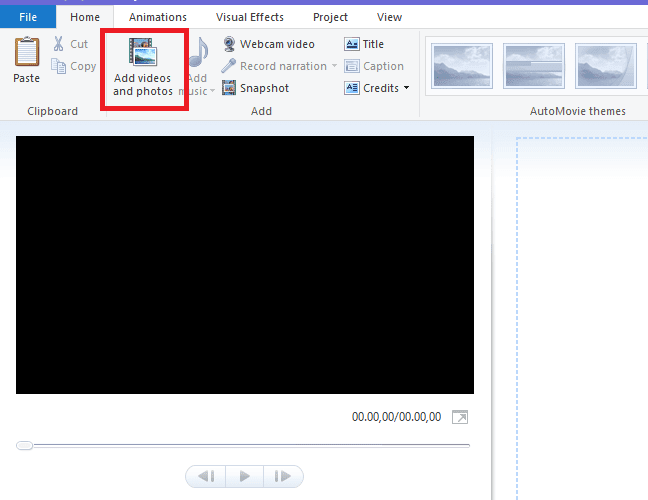Click the Copy pages icon
This screenshot has height=500, width=648.
pos(58,66)
